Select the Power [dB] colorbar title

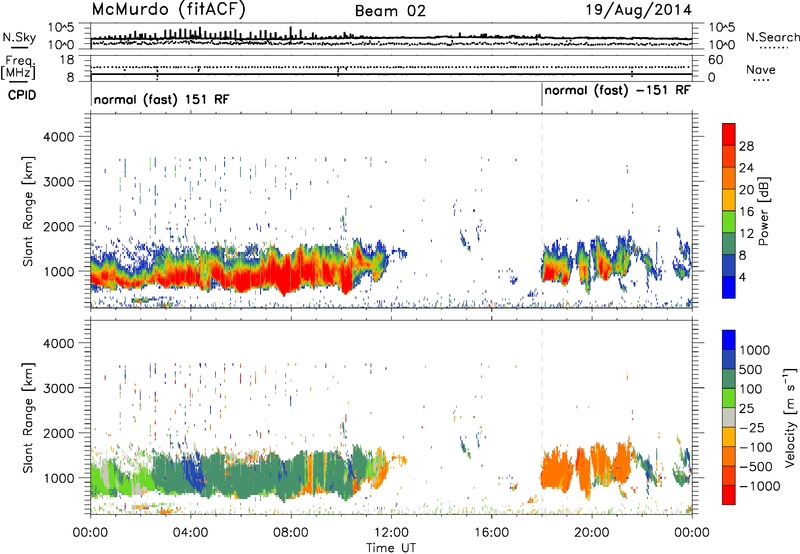[763, 211]
